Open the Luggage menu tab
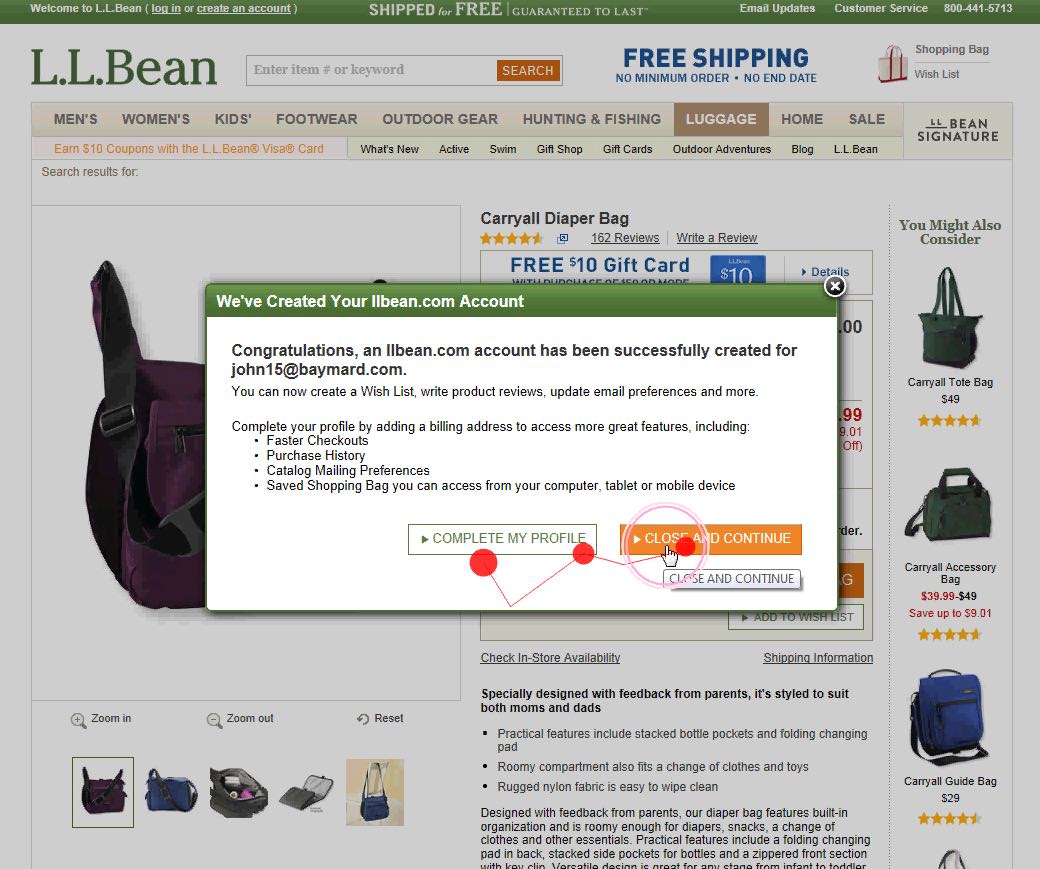Image resolution: width=1040 pixels, height=869 pixels. 721,119
